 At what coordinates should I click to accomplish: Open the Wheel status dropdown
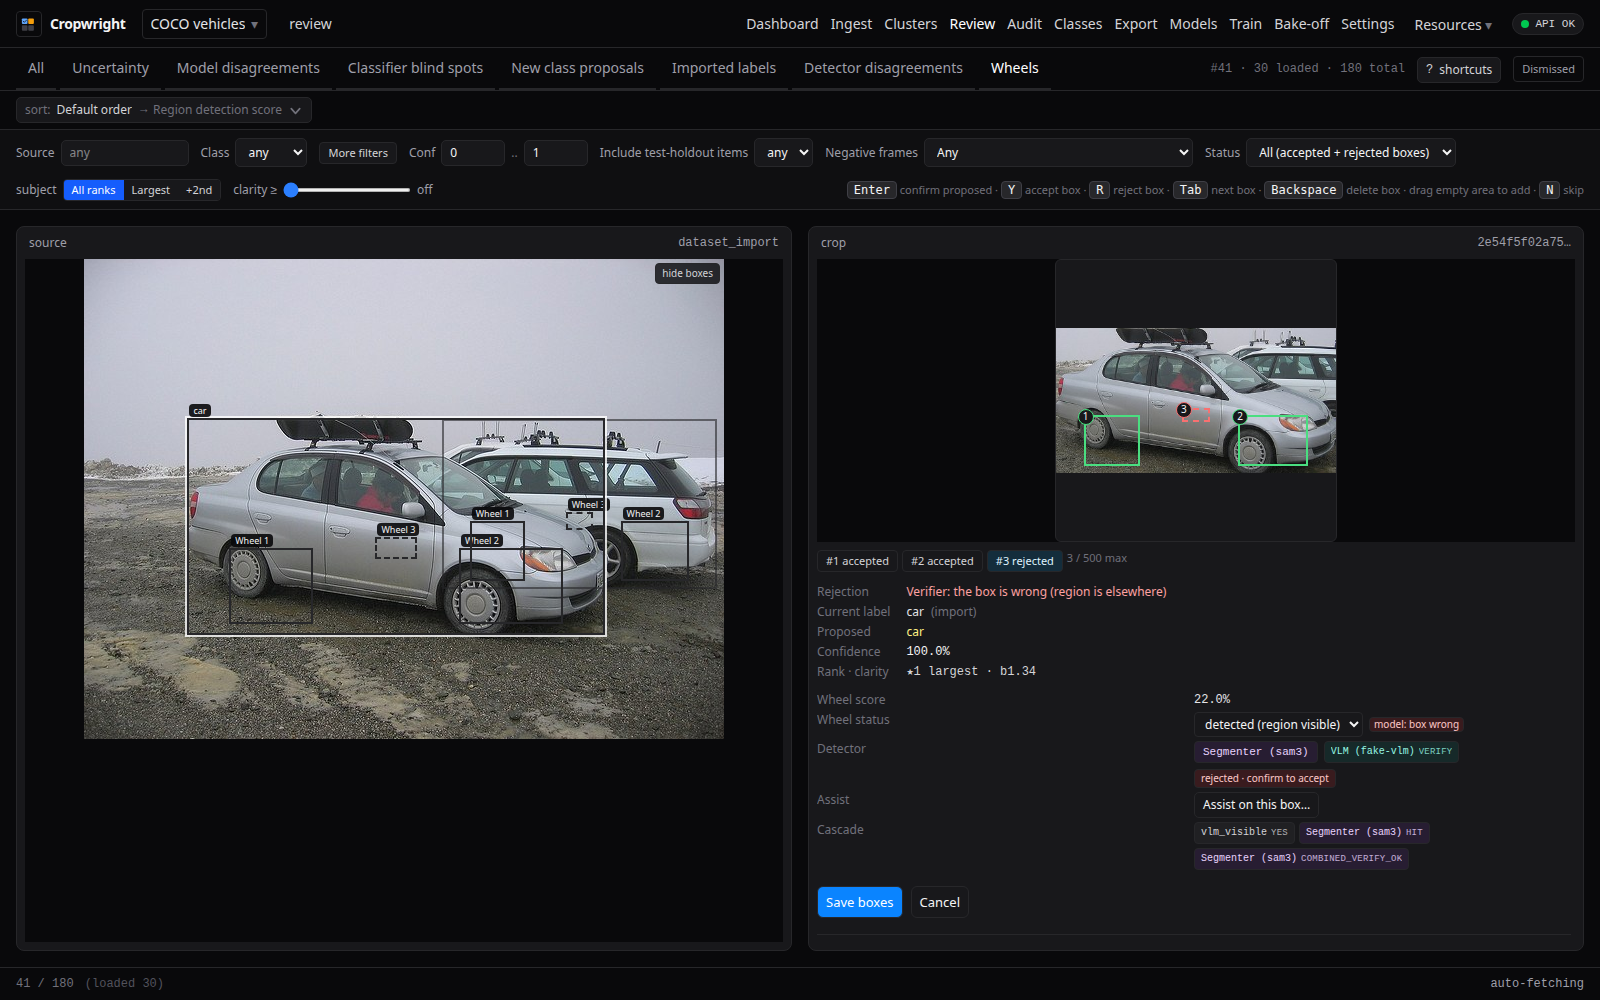[x=1278, y=725]
